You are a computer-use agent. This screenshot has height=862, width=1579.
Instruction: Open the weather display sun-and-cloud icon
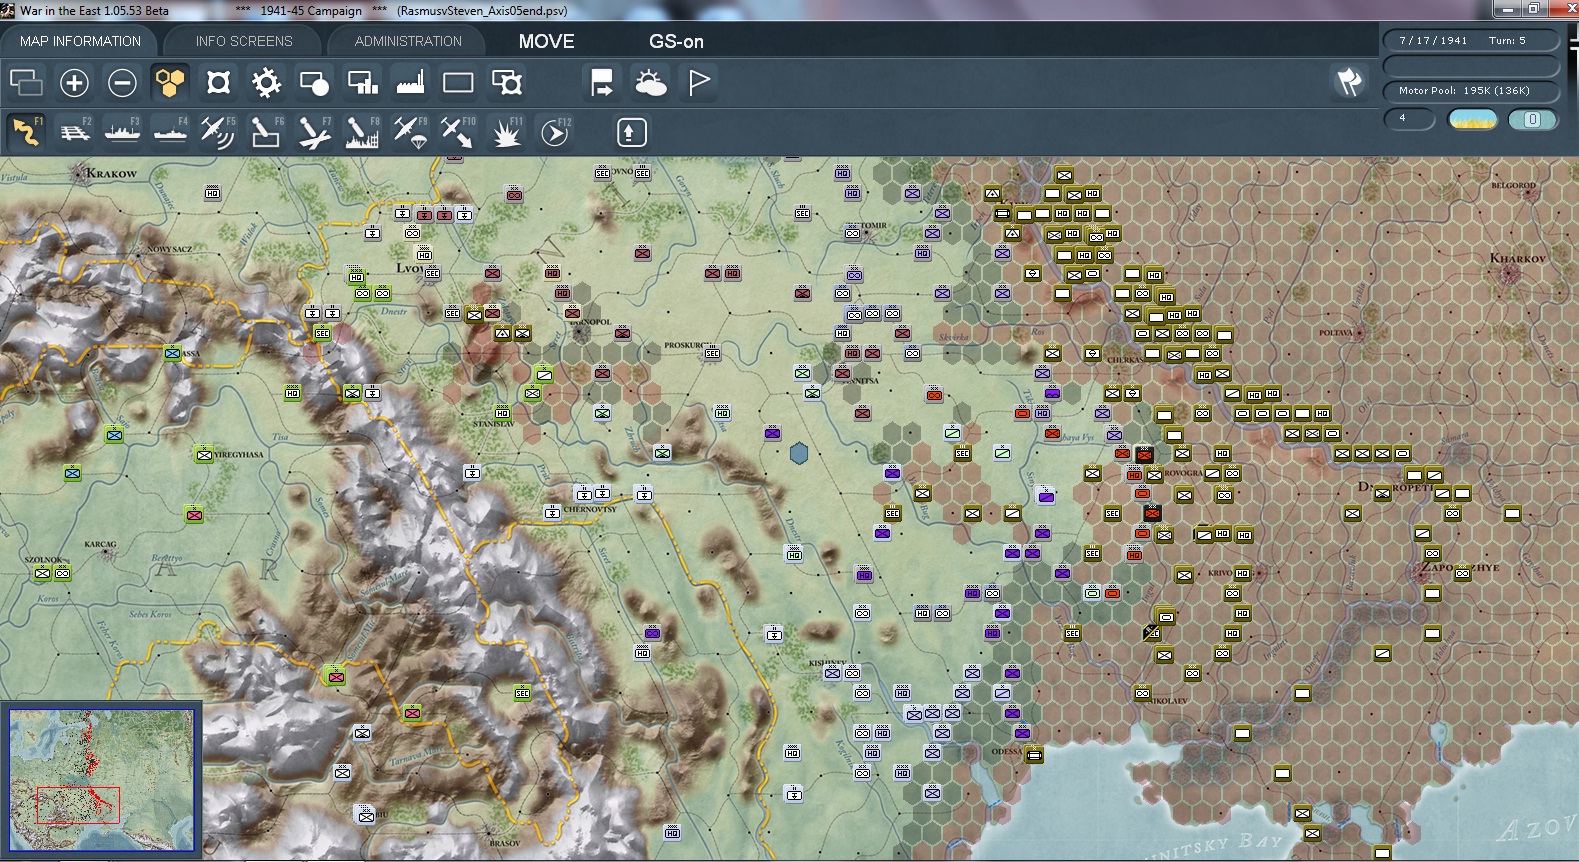[x=650, y=82]
